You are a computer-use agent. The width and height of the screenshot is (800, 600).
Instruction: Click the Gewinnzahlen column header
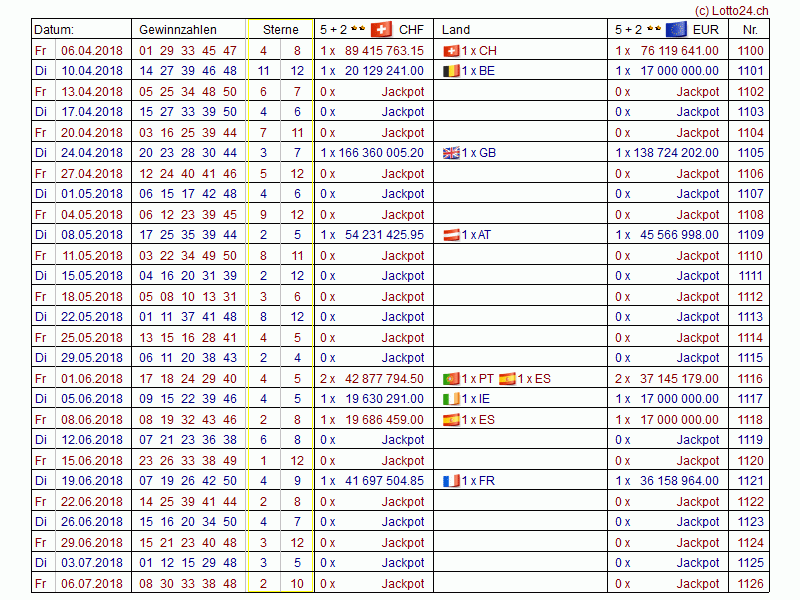click(177, 30)
